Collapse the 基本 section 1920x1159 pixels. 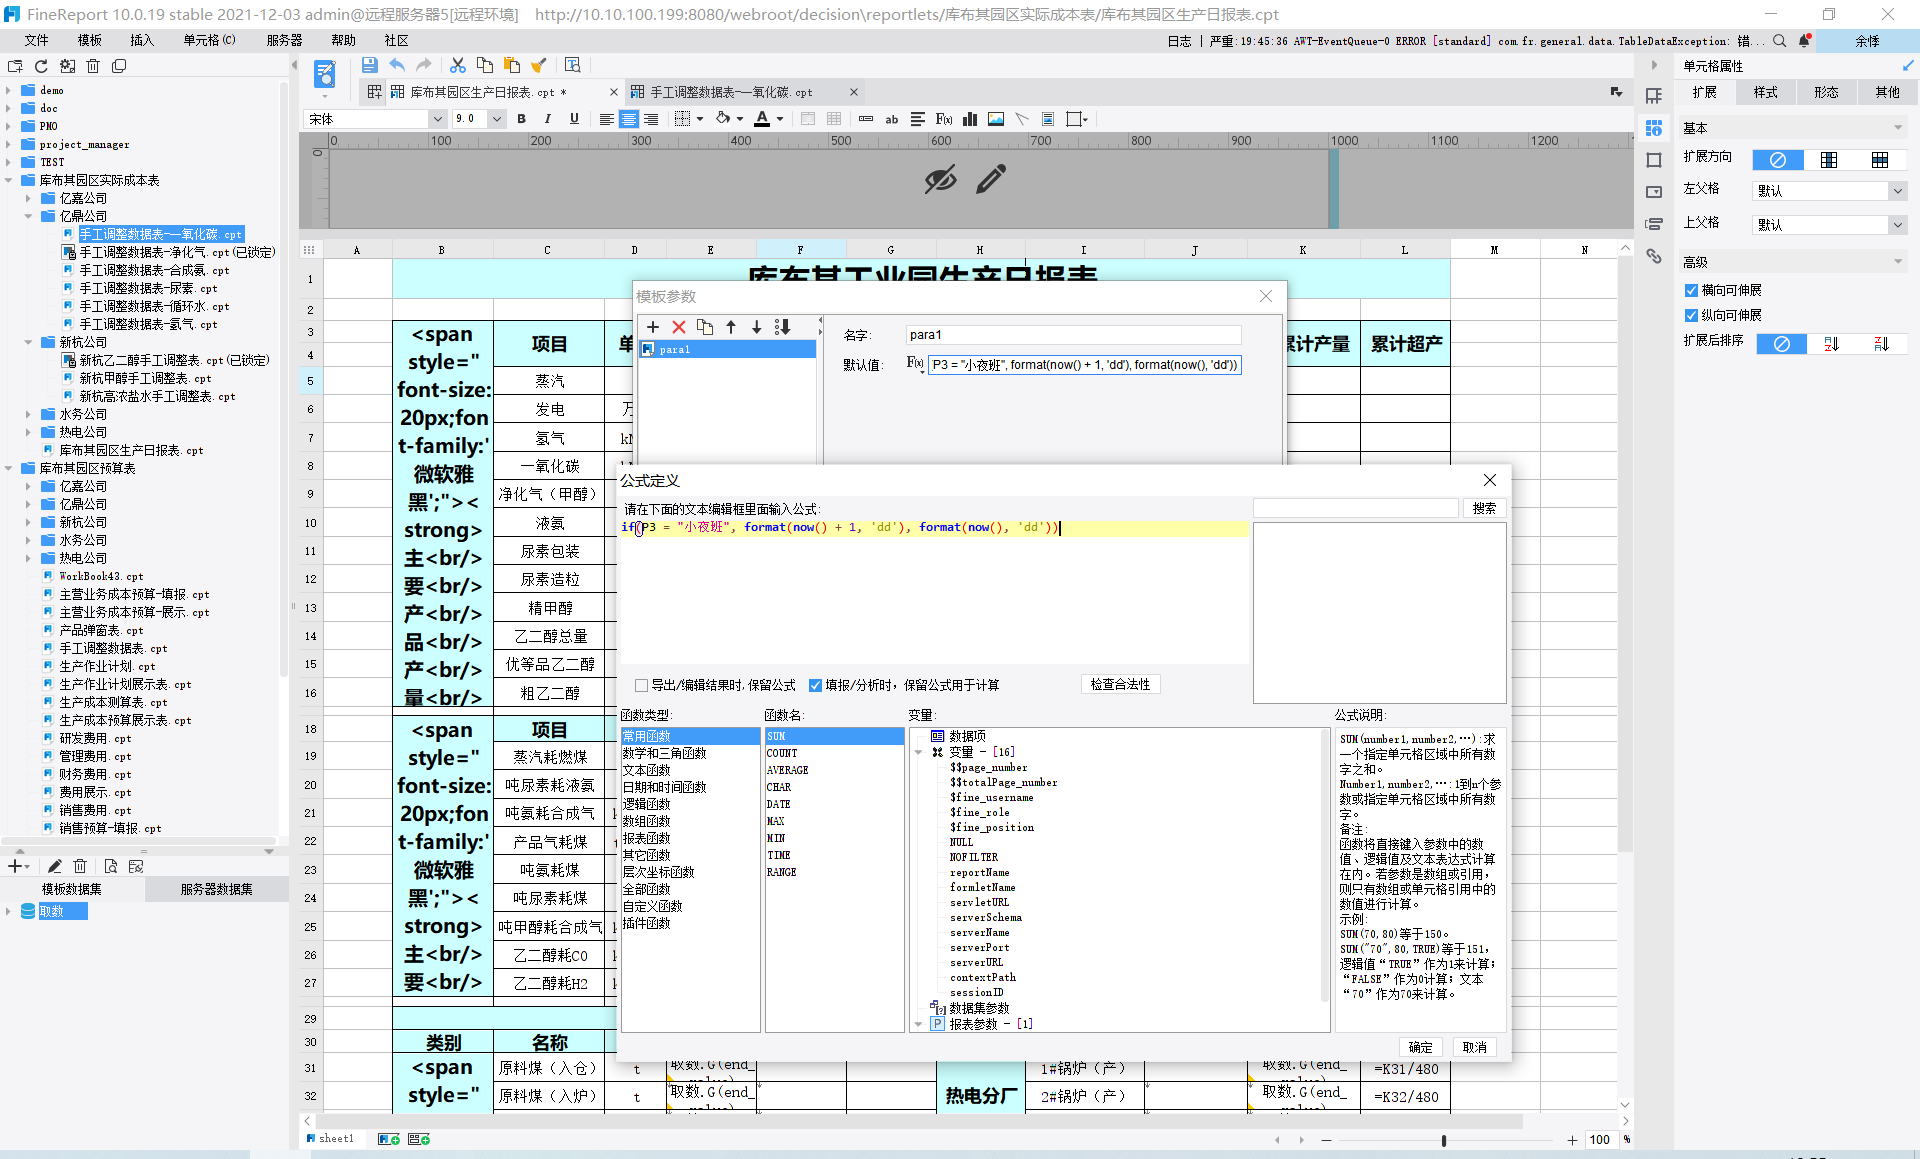1898,128
